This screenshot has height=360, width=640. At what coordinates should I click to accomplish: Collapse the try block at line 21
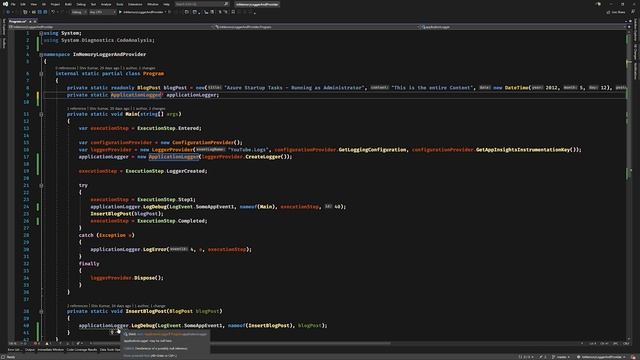click(41, 185)
